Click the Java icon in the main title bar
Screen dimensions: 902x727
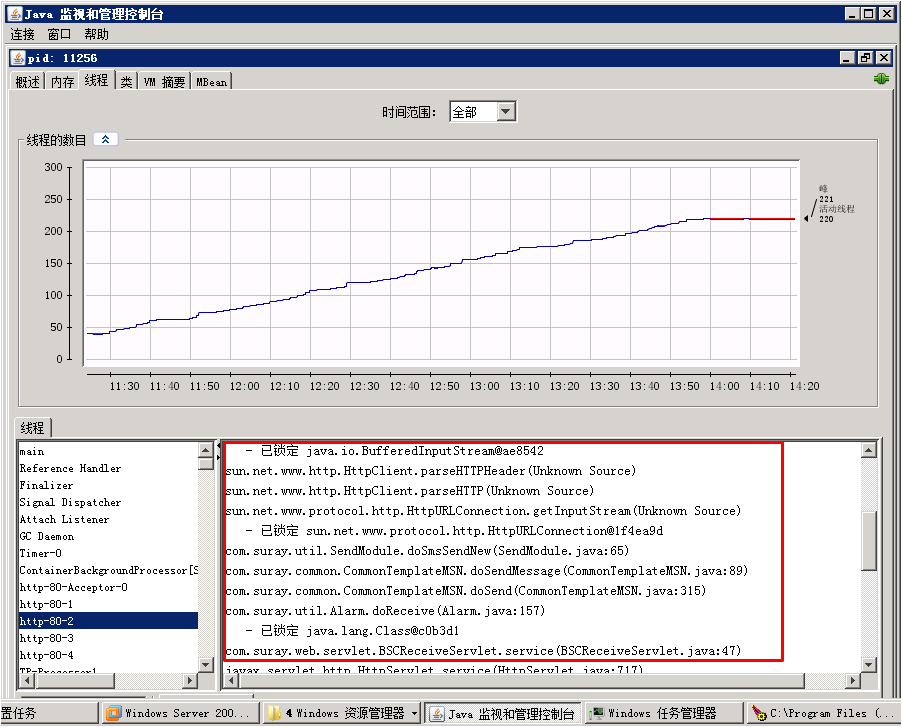coord(14,13)
